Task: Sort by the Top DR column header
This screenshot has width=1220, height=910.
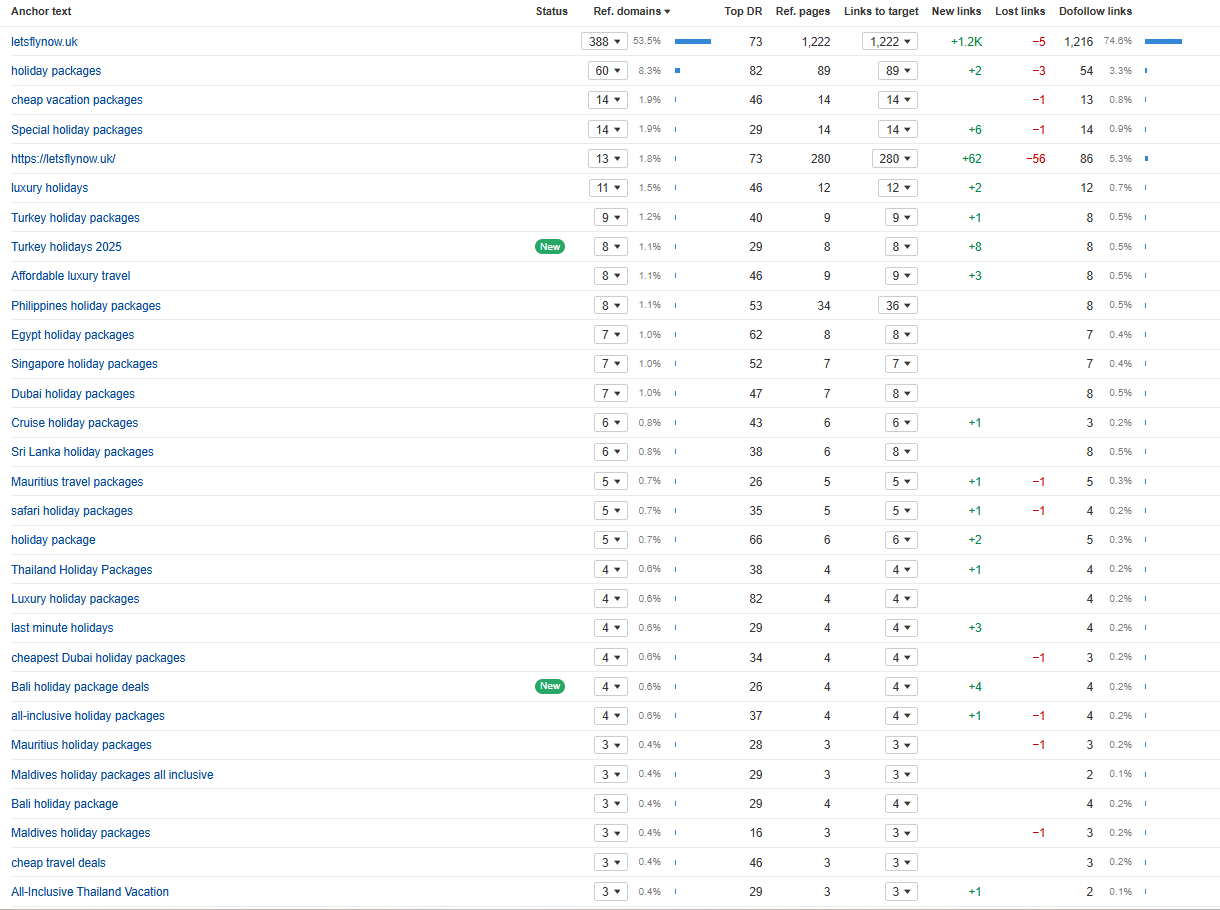Action: [743, 12]
